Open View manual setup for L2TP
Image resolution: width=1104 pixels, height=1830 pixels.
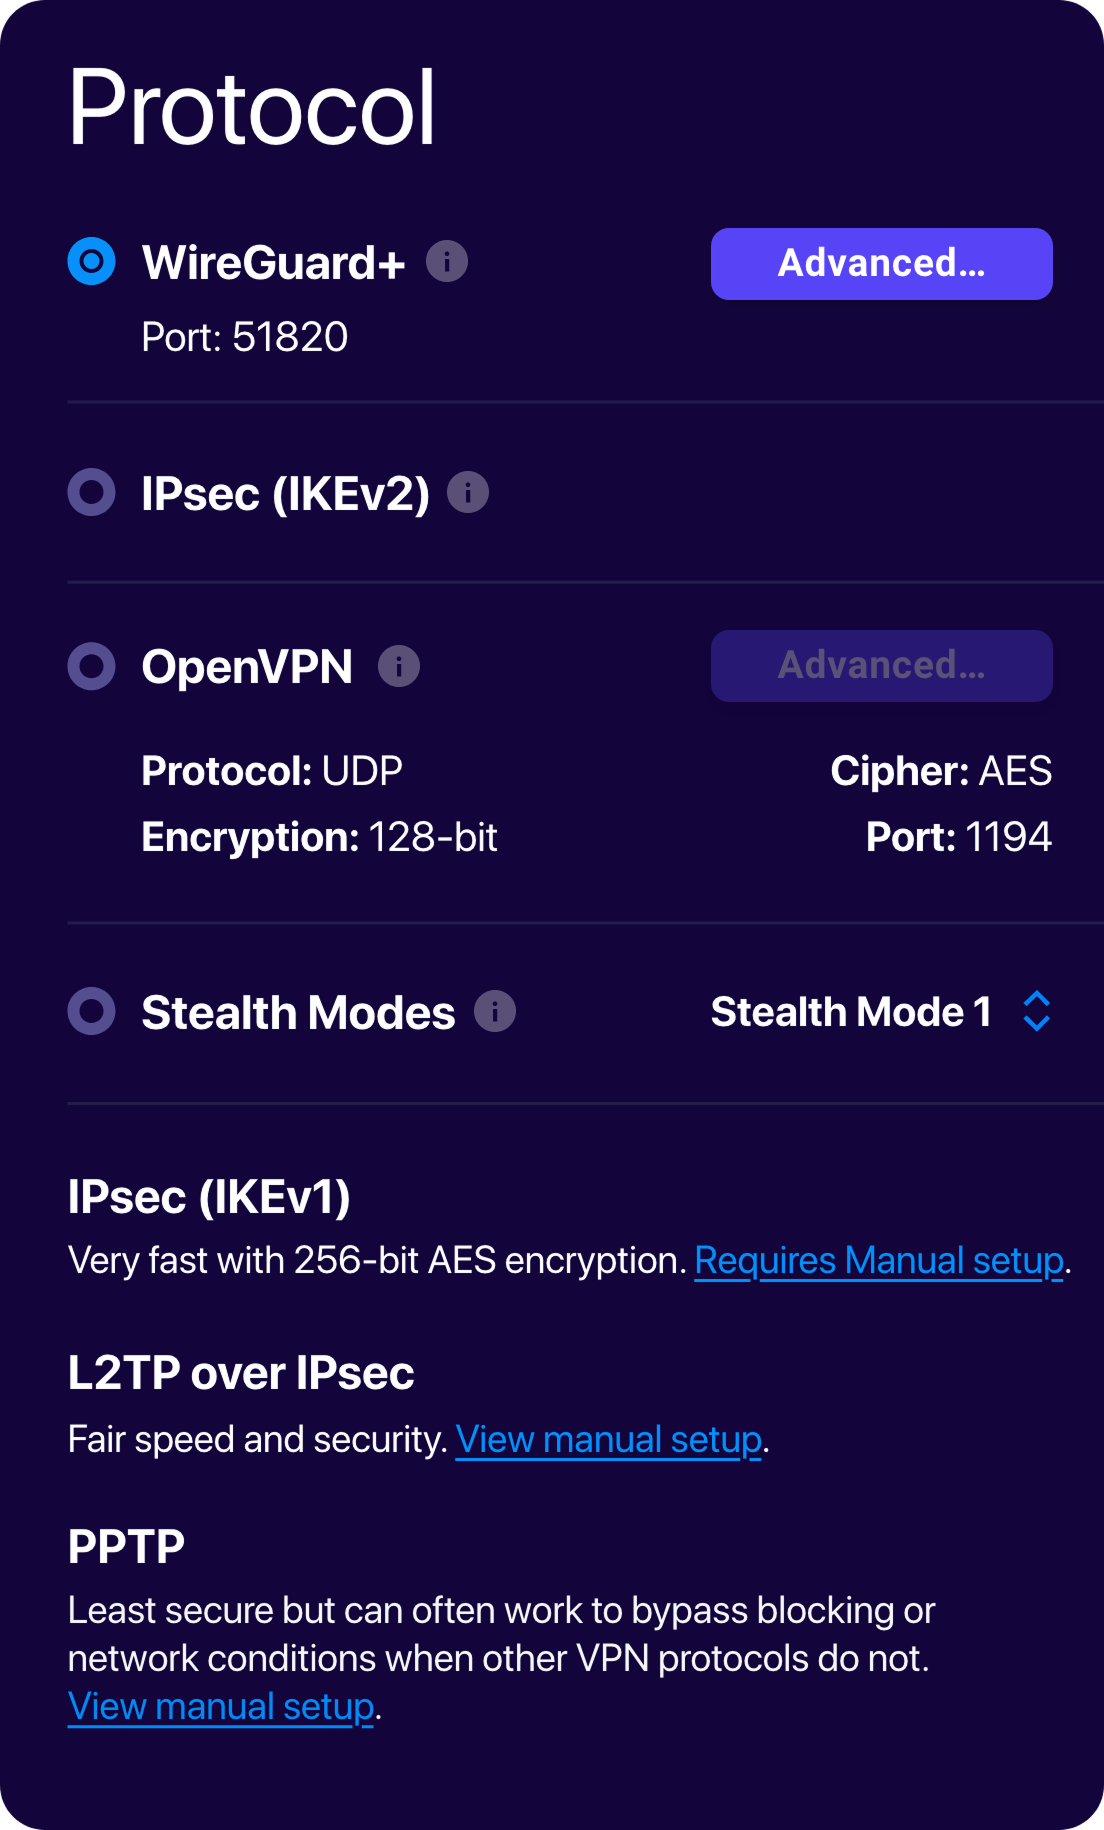(x=608, y=1438)
